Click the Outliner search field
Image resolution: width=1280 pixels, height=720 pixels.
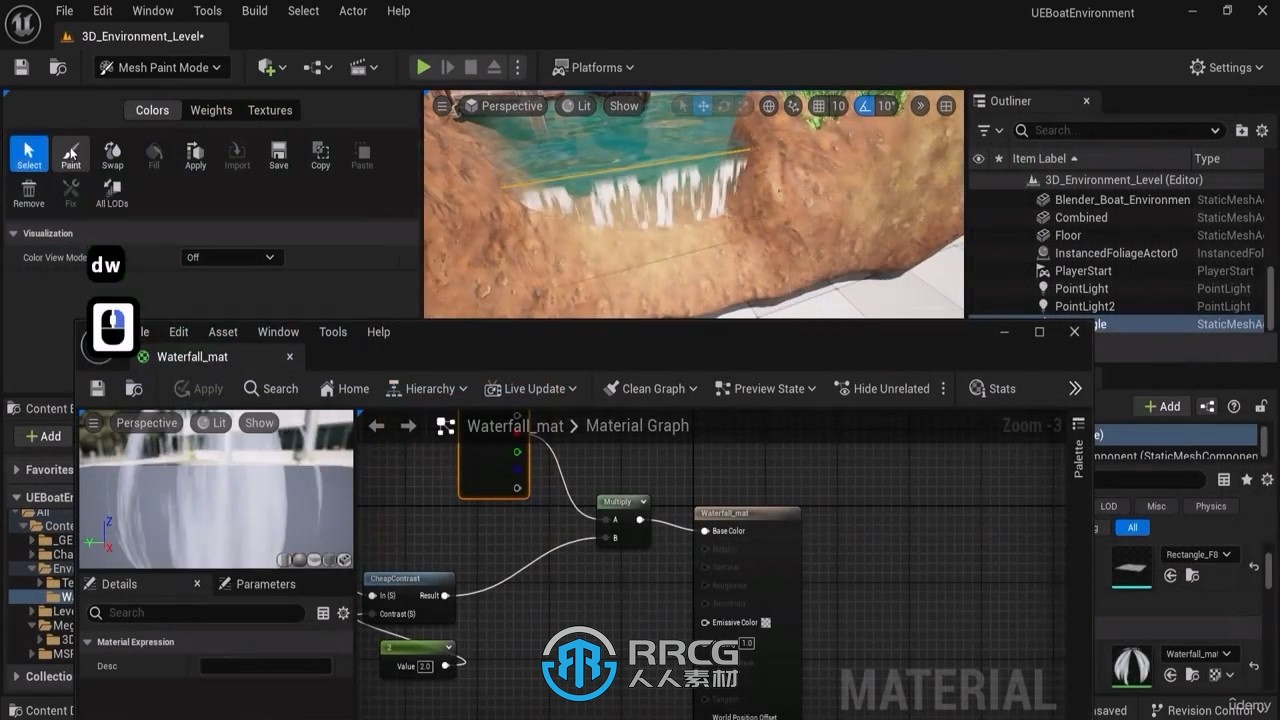[1118, 130]
